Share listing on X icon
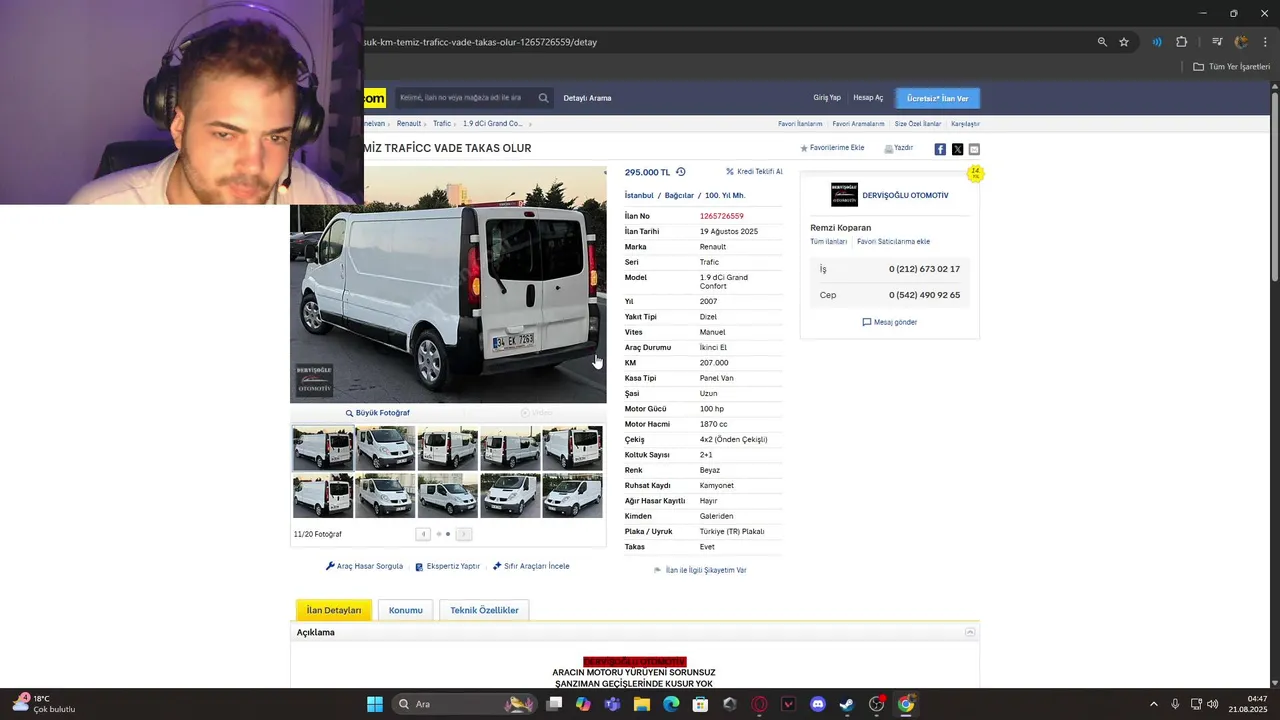The height and width of the screenshot is (720, 1280). click(x=957, y=149)
